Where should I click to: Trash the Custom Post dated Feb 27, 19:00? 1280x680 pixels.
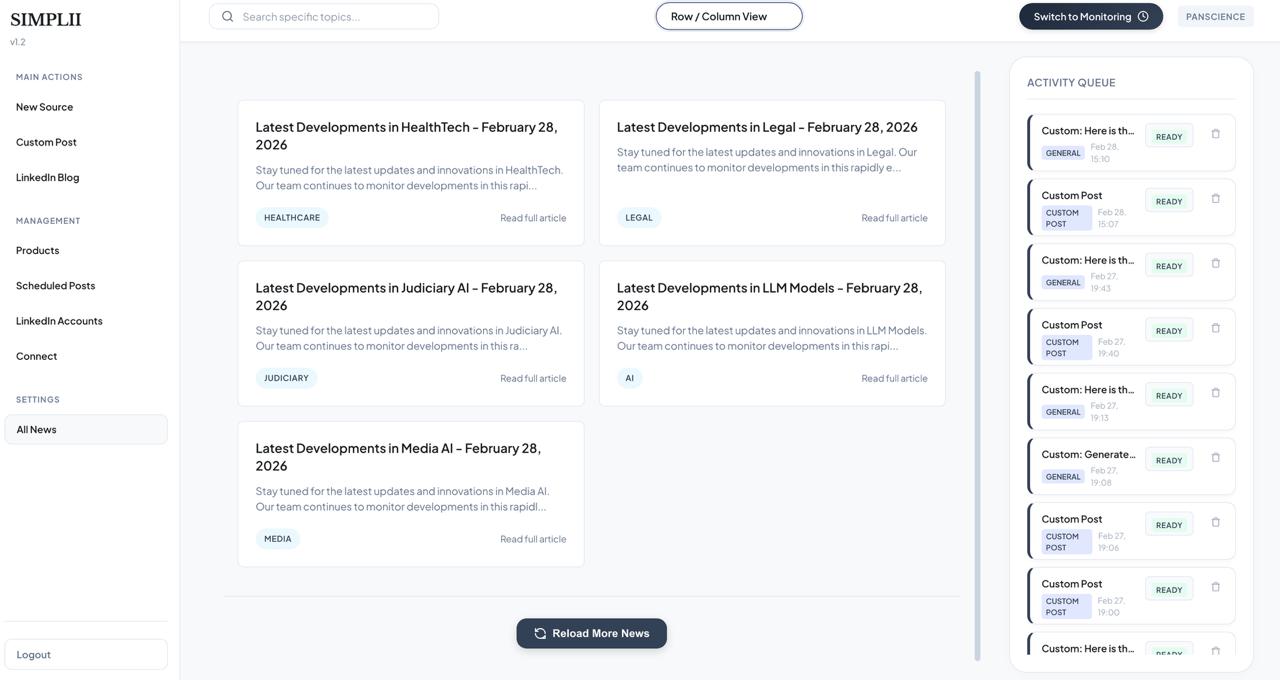[x=1215, y=587]
